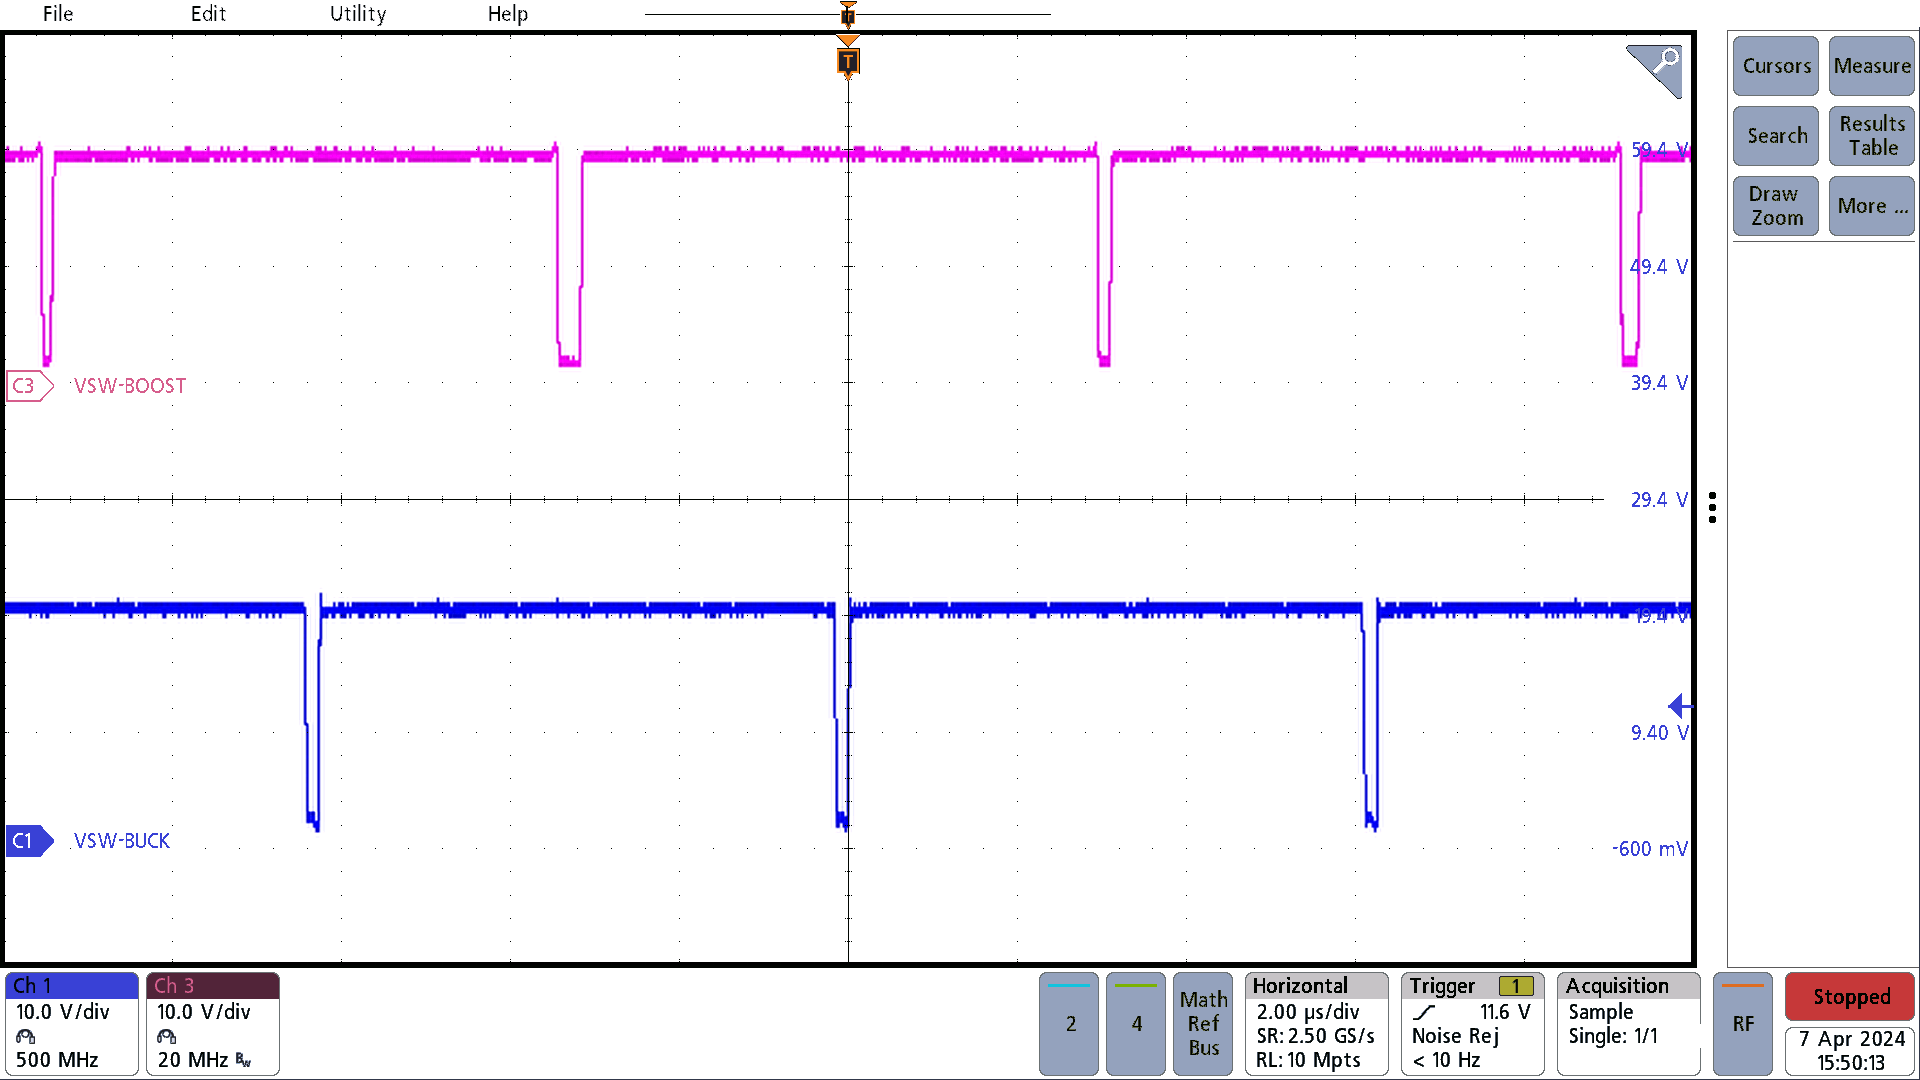Open the Utility menu
The height and width of the screenshot is (1080, 1920).
click(x=358, y=14)
